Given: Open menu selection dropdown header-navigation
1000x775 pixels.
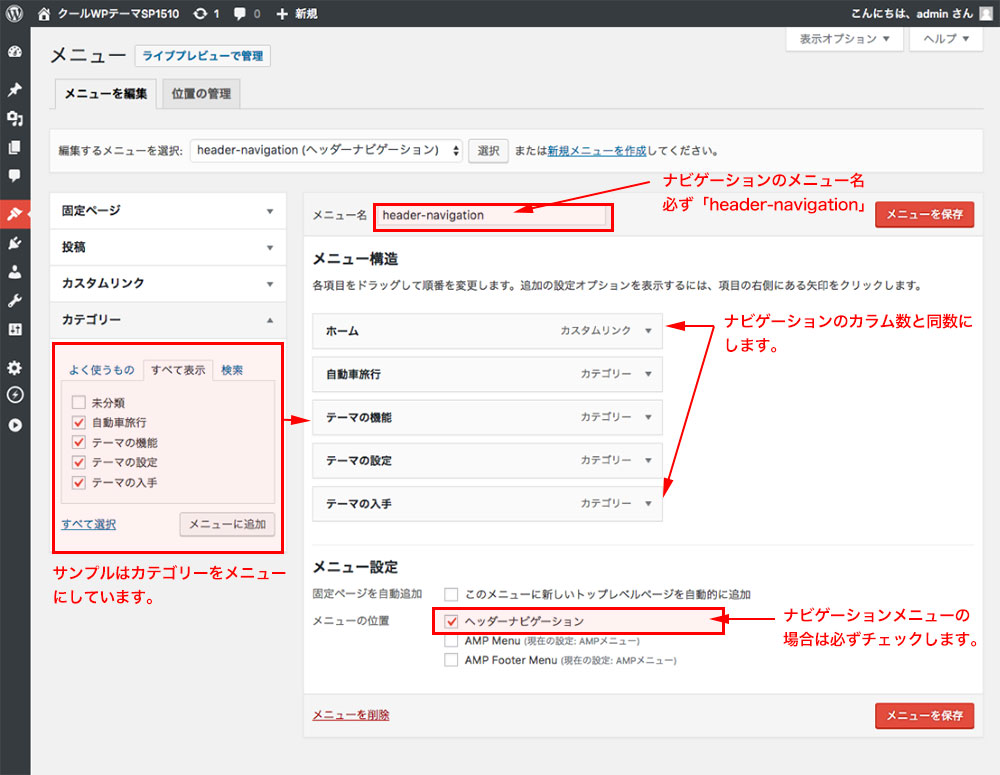Looking at the screenshot, I should coord(326,151).
